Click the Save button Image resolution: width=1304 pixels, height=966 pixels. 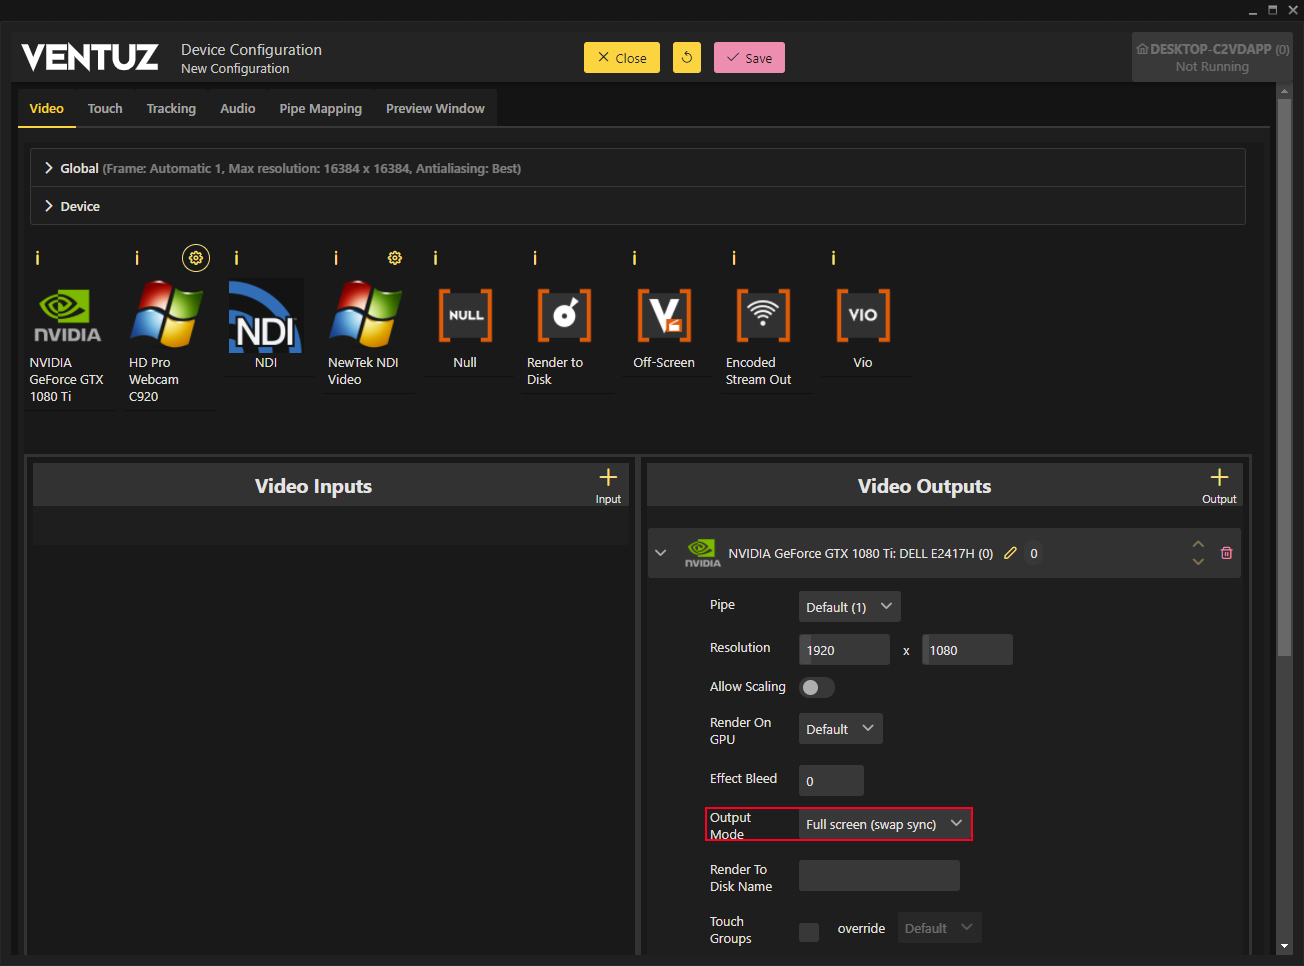coord(749,58)
